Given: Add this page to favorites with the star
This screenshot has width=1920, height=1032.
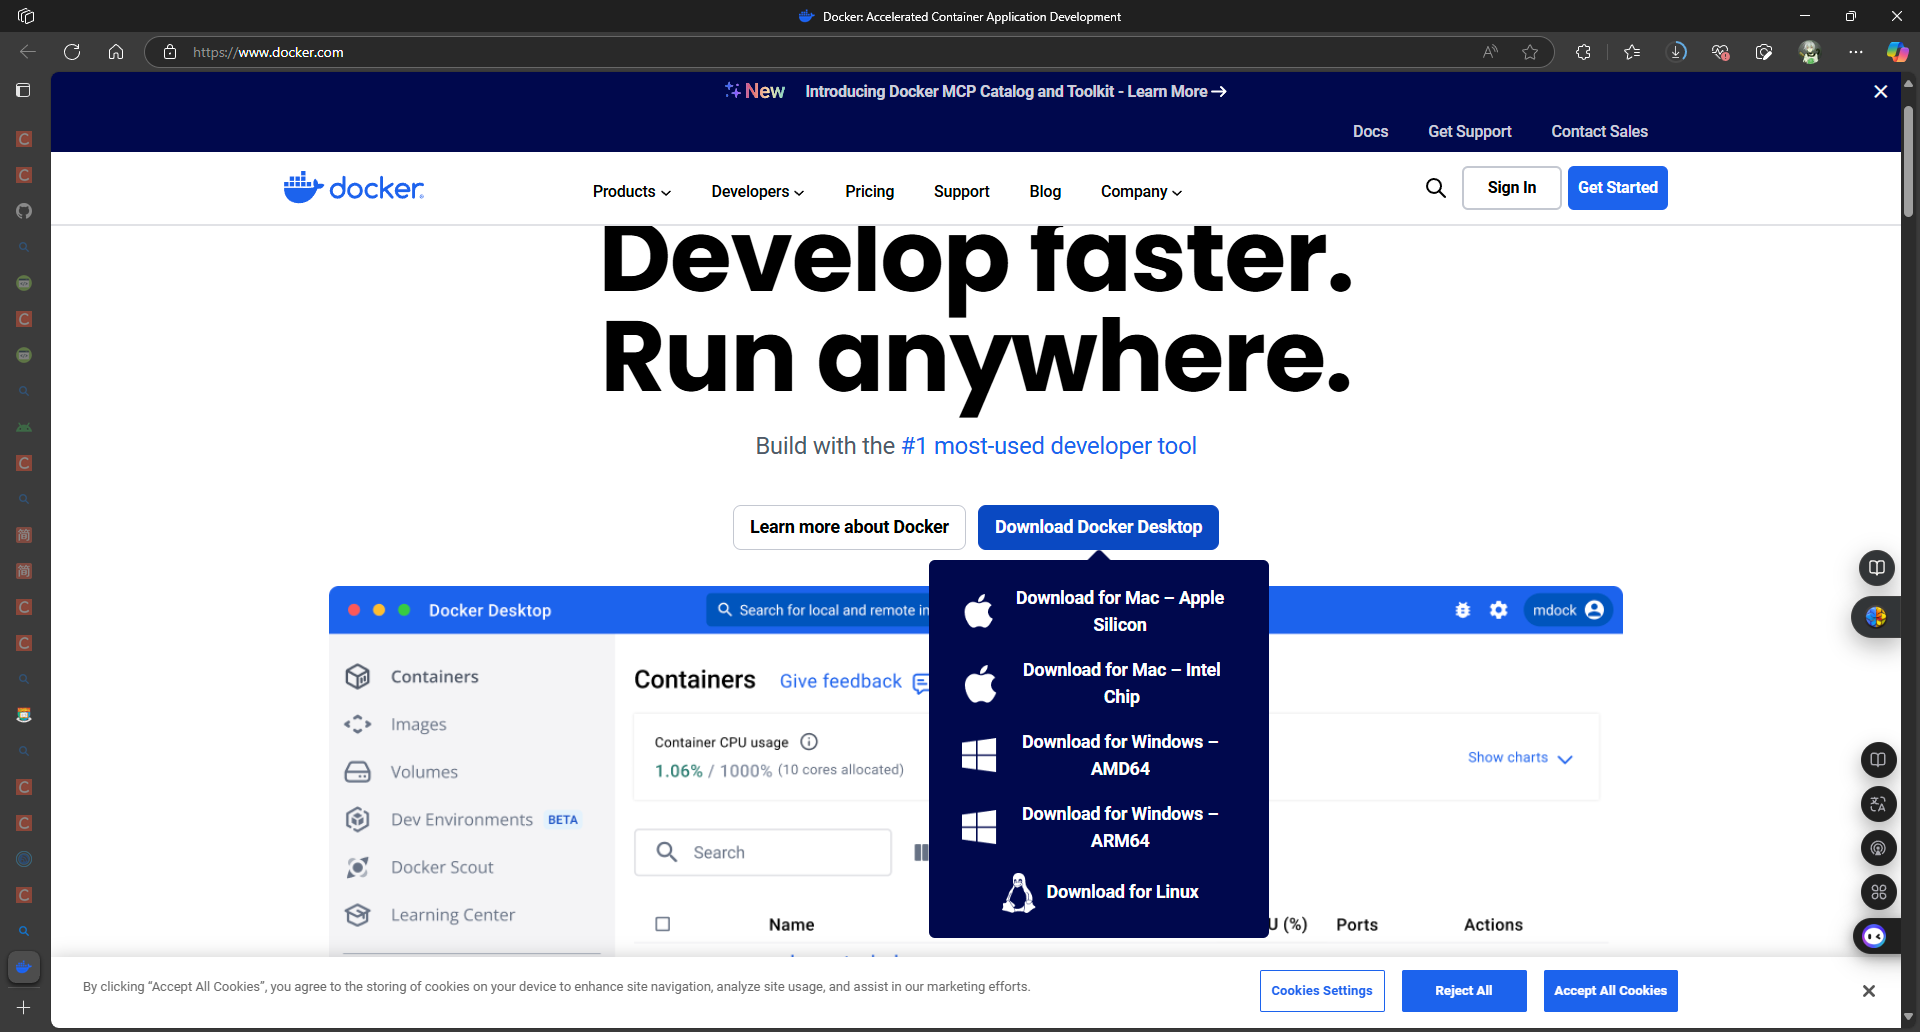Looking at the screenshot, I should (1530, 52).
